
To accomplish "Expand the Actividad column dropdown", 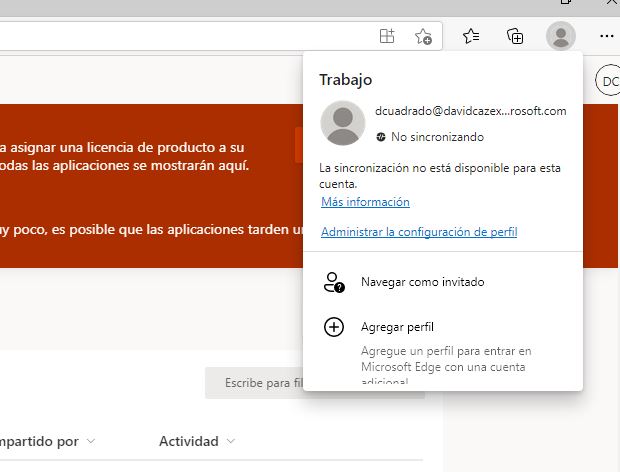I will coord(231,441).
